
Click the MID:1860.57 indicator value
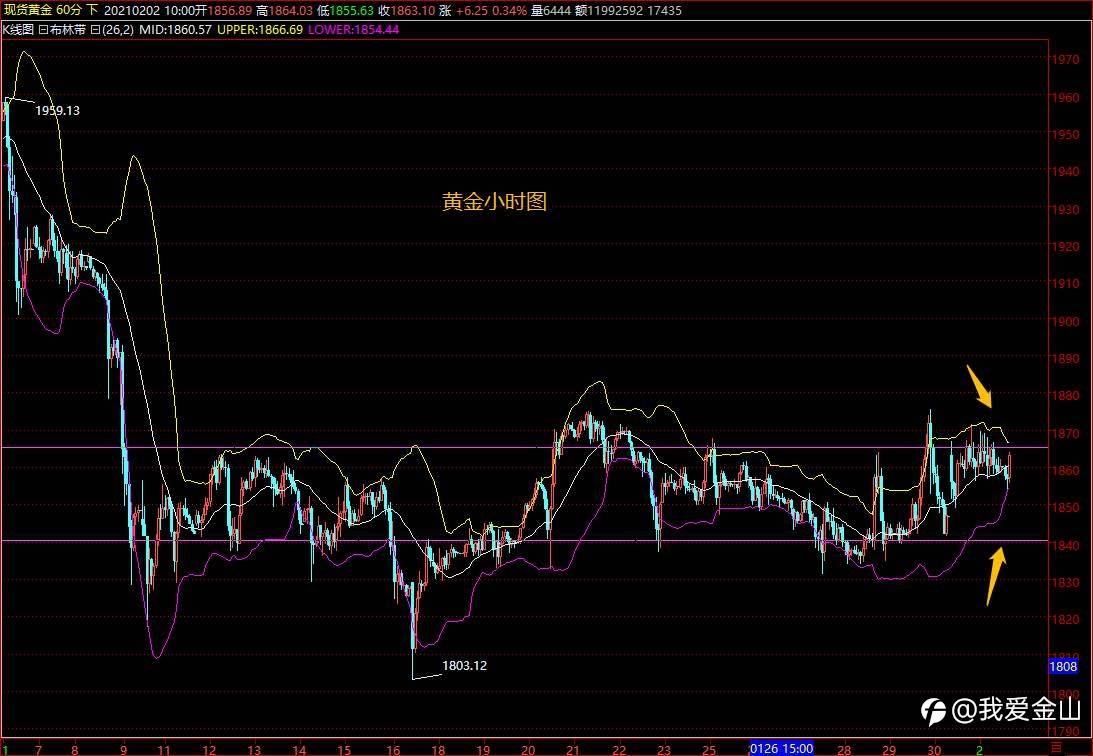coord(175,30)
